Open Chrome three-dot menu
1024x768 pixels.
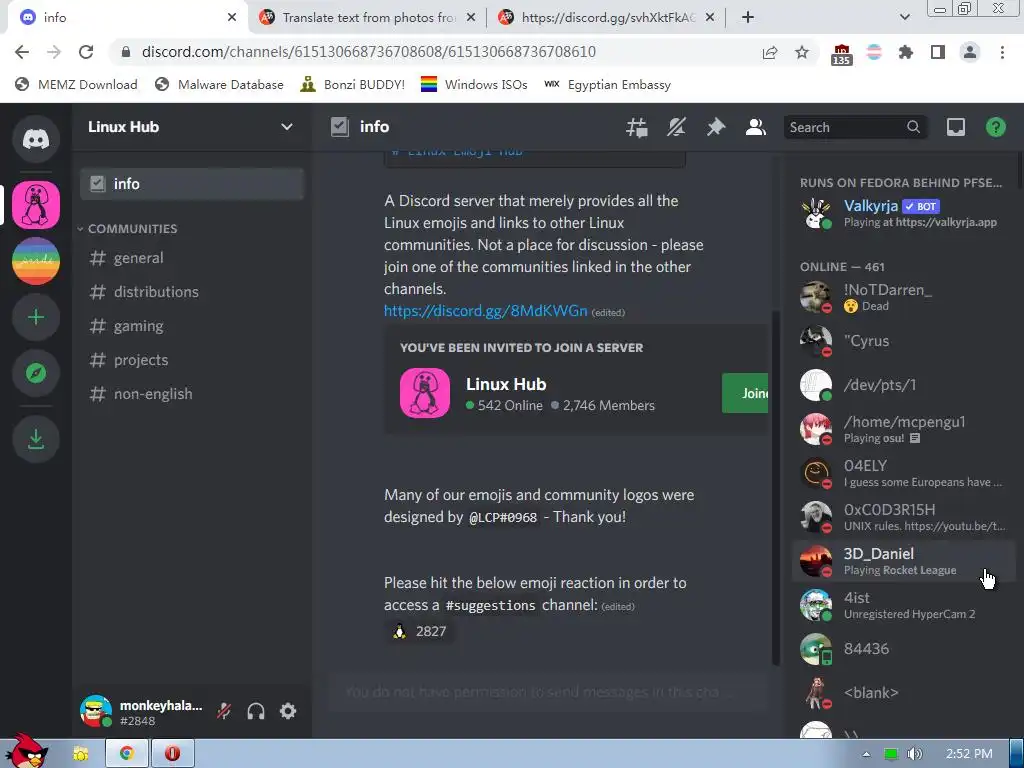[1002, 52]
